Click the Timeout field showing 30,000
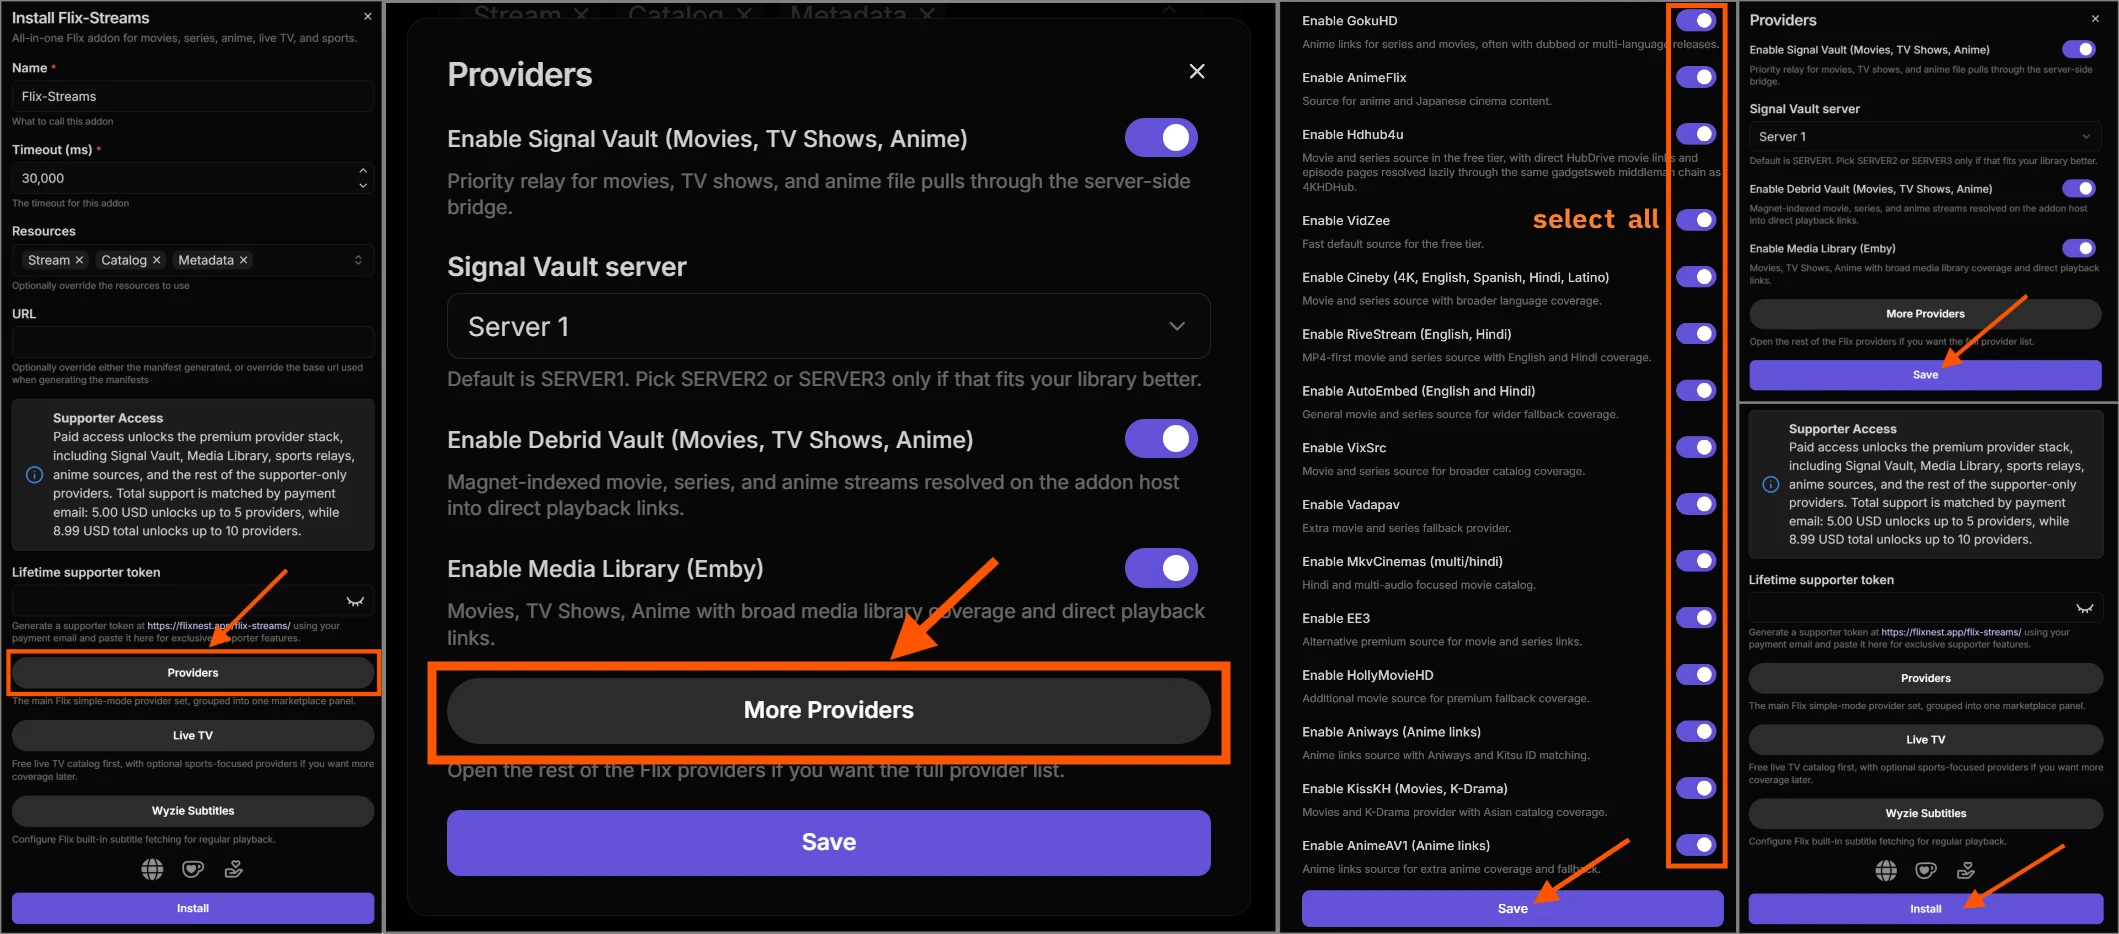This screenshot has height=934, width=2119. (x=193, y=178)
